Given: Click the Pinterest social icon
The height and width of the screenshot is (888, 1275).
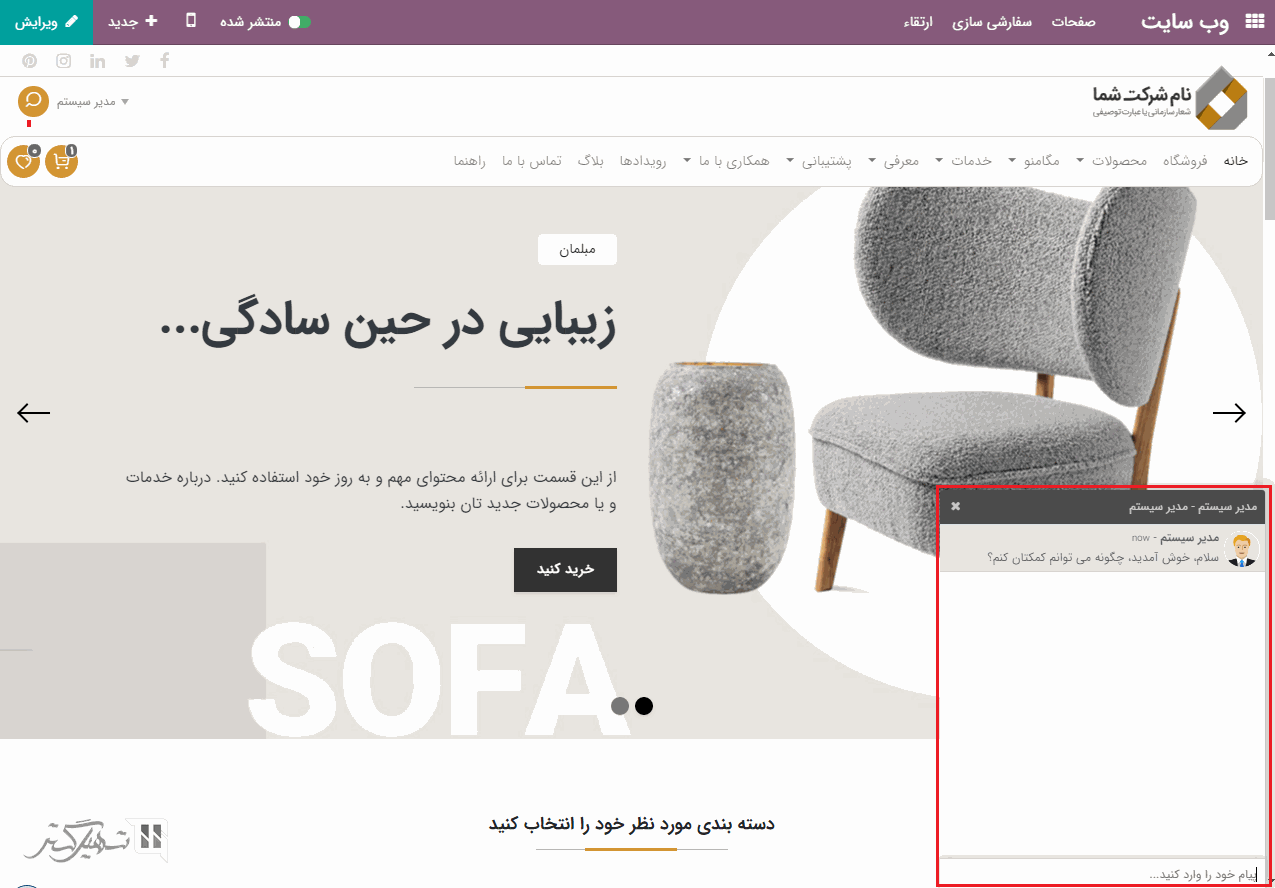Looking at the screenshot, I should click(x=30, y=61).
